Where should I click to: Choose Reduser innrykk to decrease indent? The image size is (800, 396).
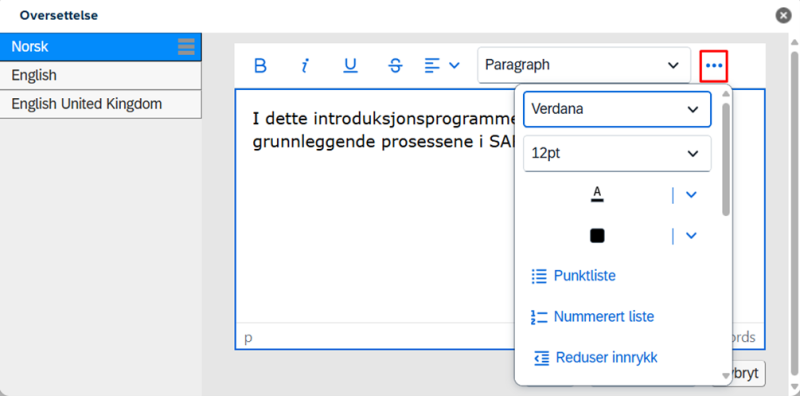click(x=595, y=358)
